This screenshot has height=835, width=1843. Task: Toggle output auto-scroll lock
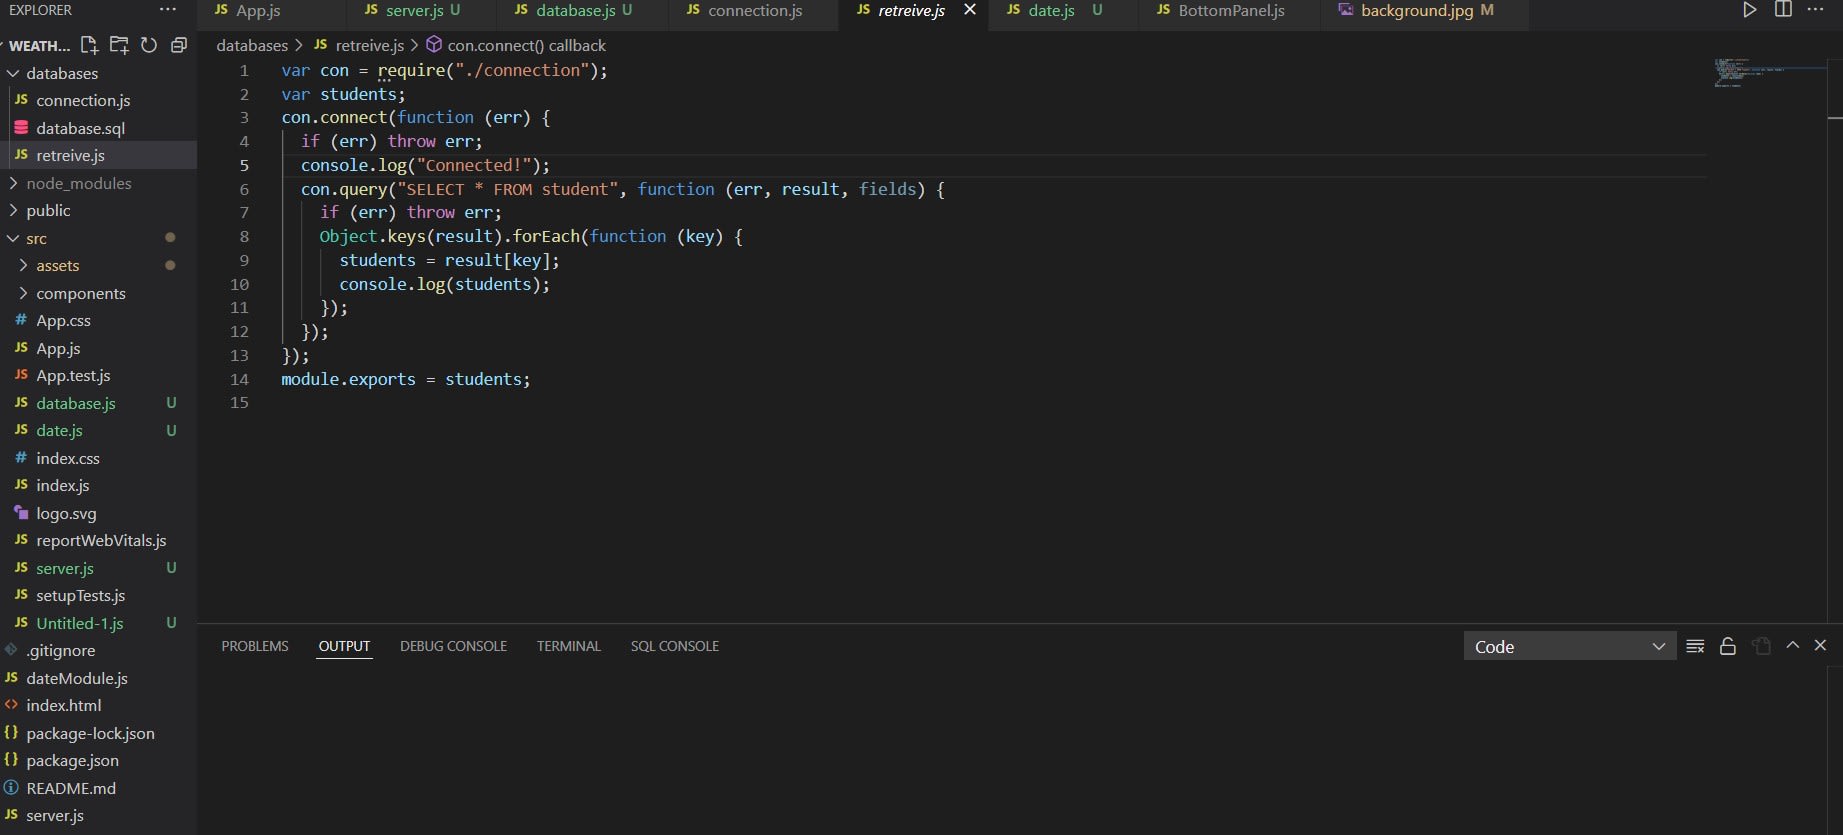point(1727,646)
